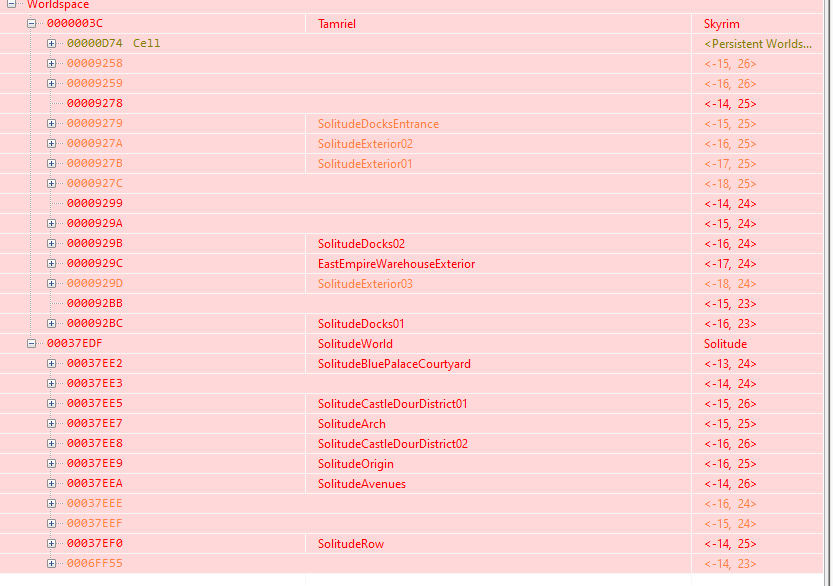Expand the 00037EE7 SolitudeArch row
The width and height of the screenshot is (833, 586).
pyautogui.click(x=52, y=423)
